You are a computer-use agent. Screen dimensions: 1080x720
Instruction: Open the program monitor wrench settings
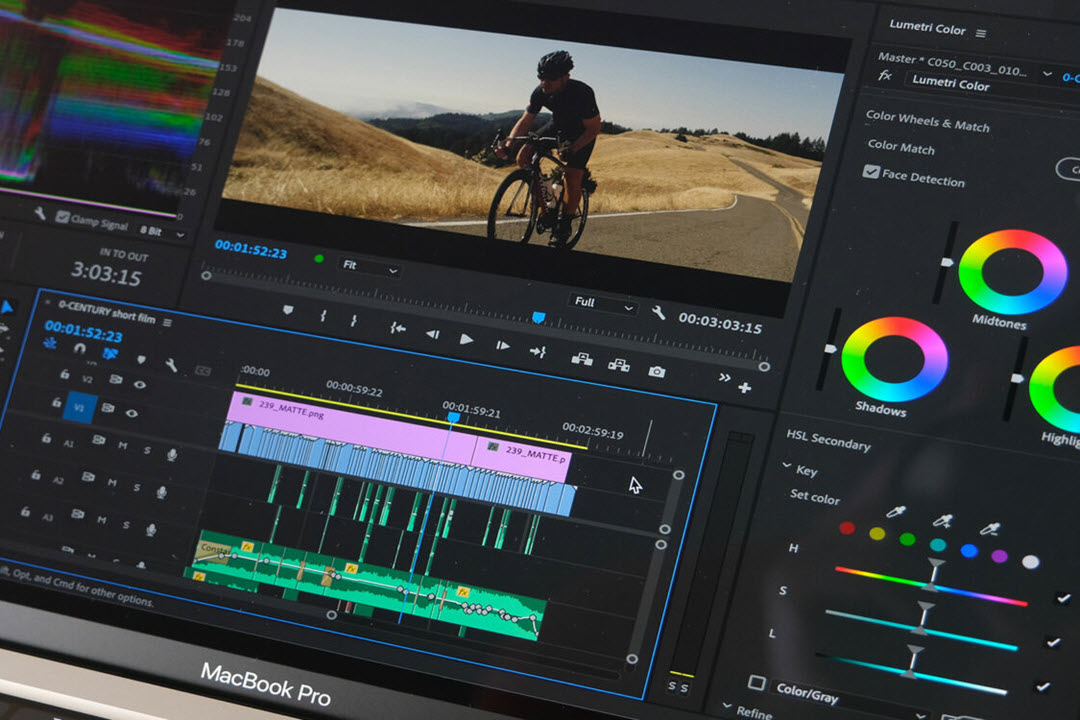(x=658, y=313)
